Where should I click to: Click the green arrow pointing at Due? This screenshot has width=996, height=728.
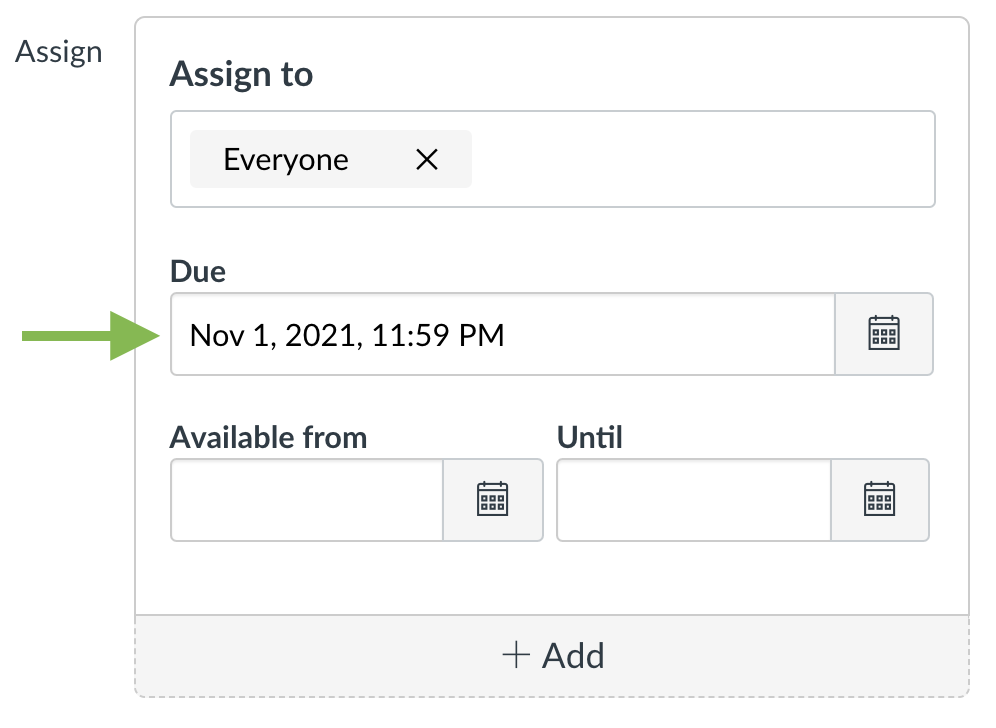[91, 335]
